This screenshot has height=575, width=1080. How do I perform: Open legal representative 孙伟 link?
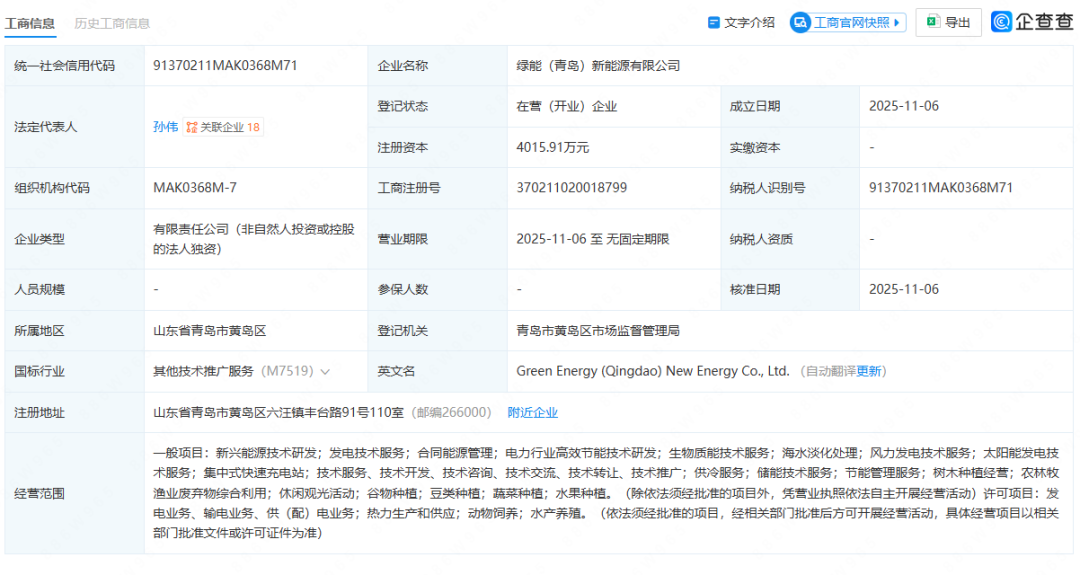tap(165, 127)
